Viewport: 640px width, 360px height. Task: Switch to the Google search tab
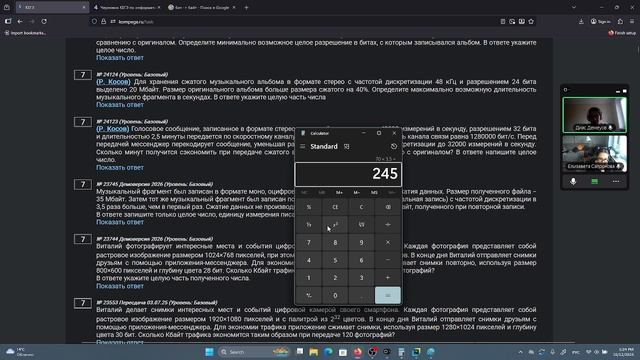202,7
